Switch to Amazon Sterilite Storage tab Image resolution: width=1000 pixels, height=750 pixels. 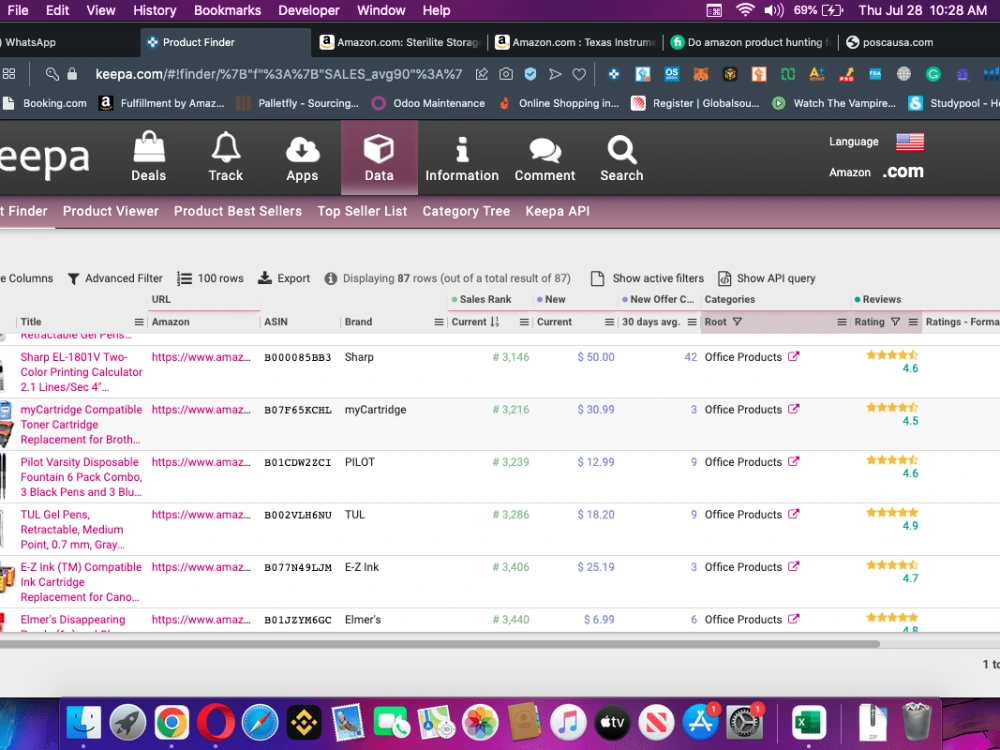pyautogui.click(x=401, y=42)
